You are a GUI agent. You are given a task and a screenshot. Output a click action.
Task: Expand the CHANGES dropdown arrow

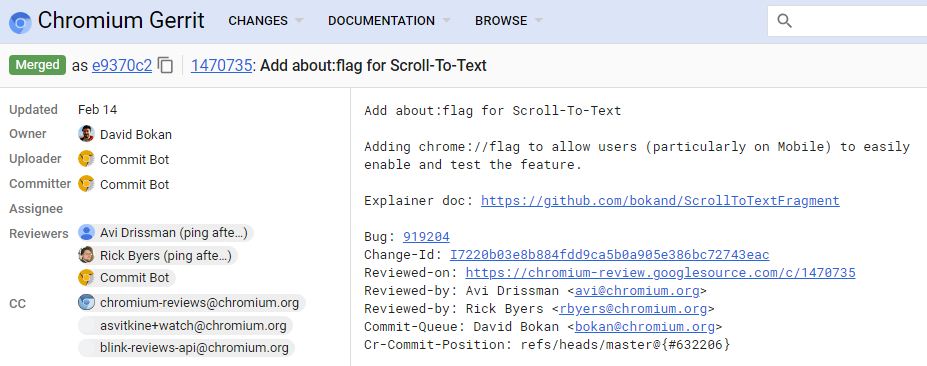pyautogui.click(x=299, y=21)
